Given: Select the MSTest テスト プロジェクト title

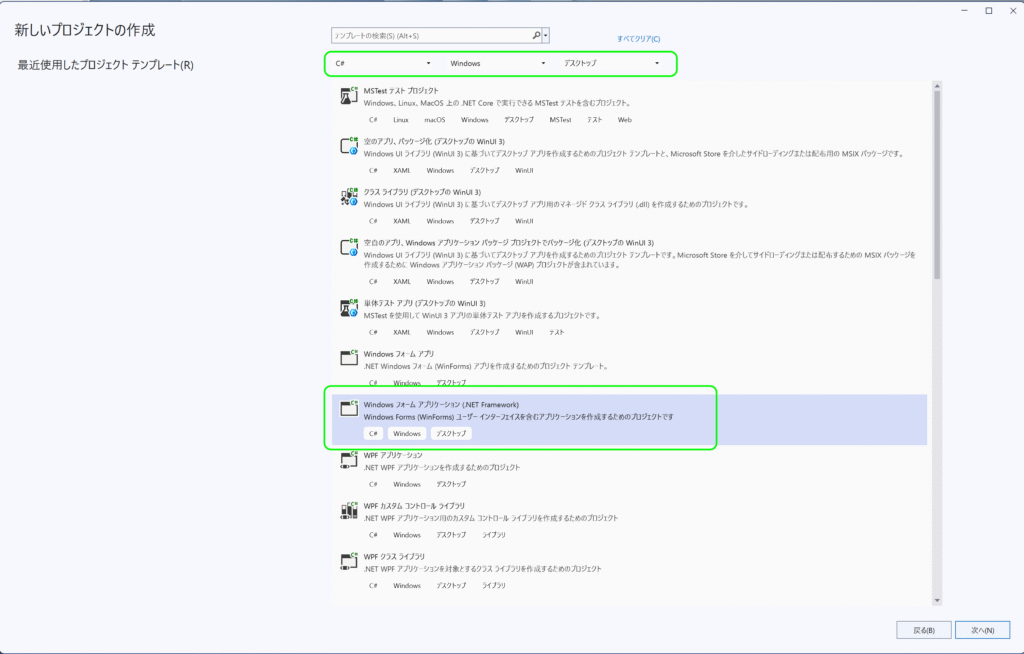Looking at the screenshot, I should 401,91.
